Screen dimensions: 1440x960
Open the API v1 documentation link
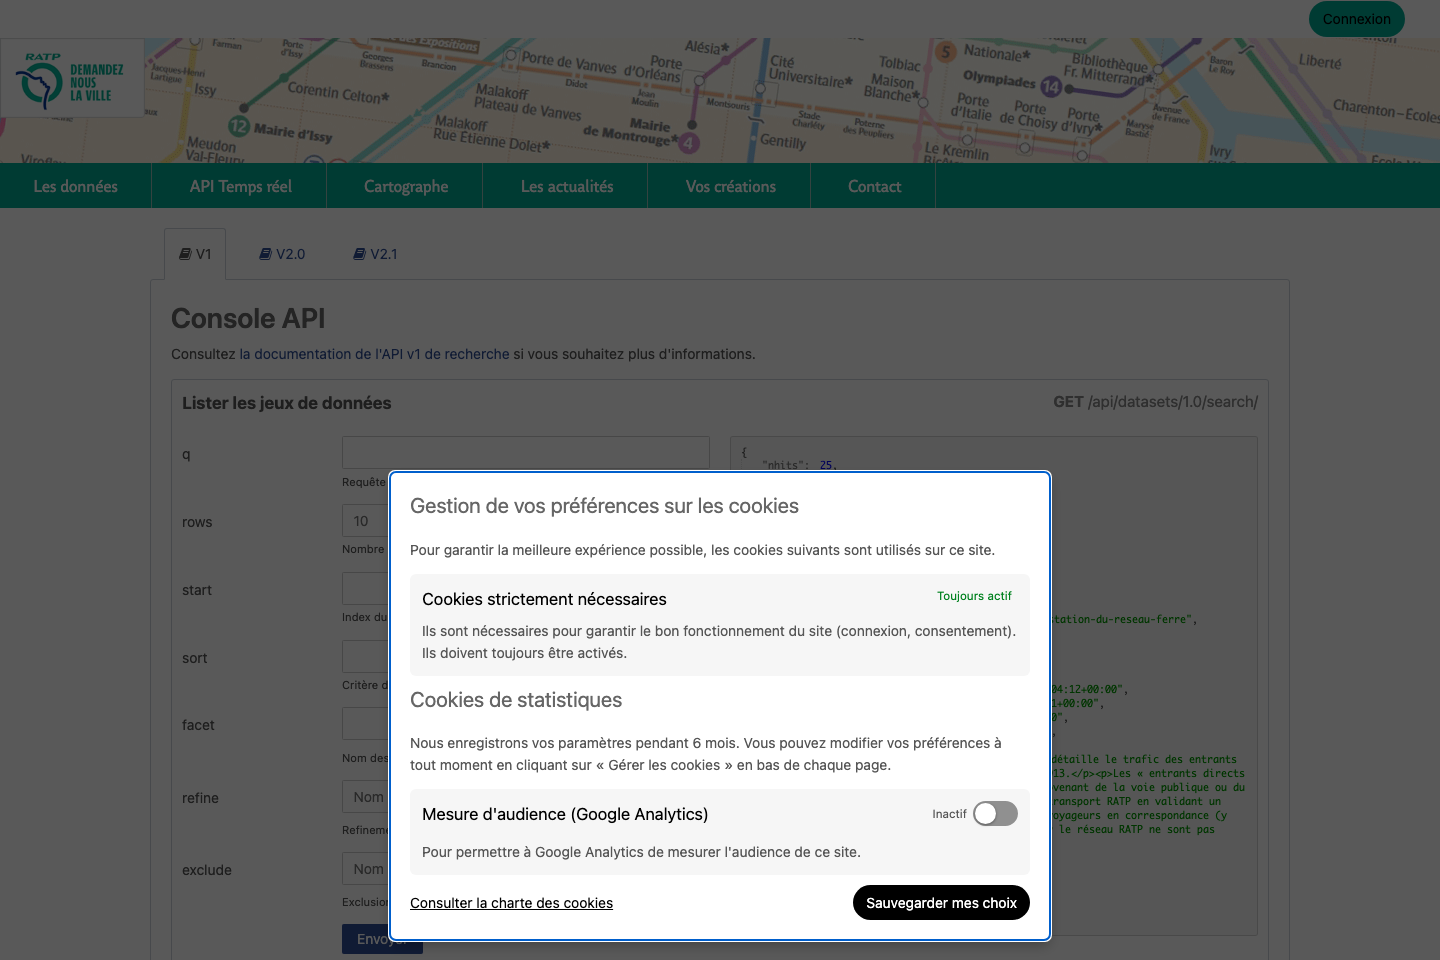tap(374, 353)
